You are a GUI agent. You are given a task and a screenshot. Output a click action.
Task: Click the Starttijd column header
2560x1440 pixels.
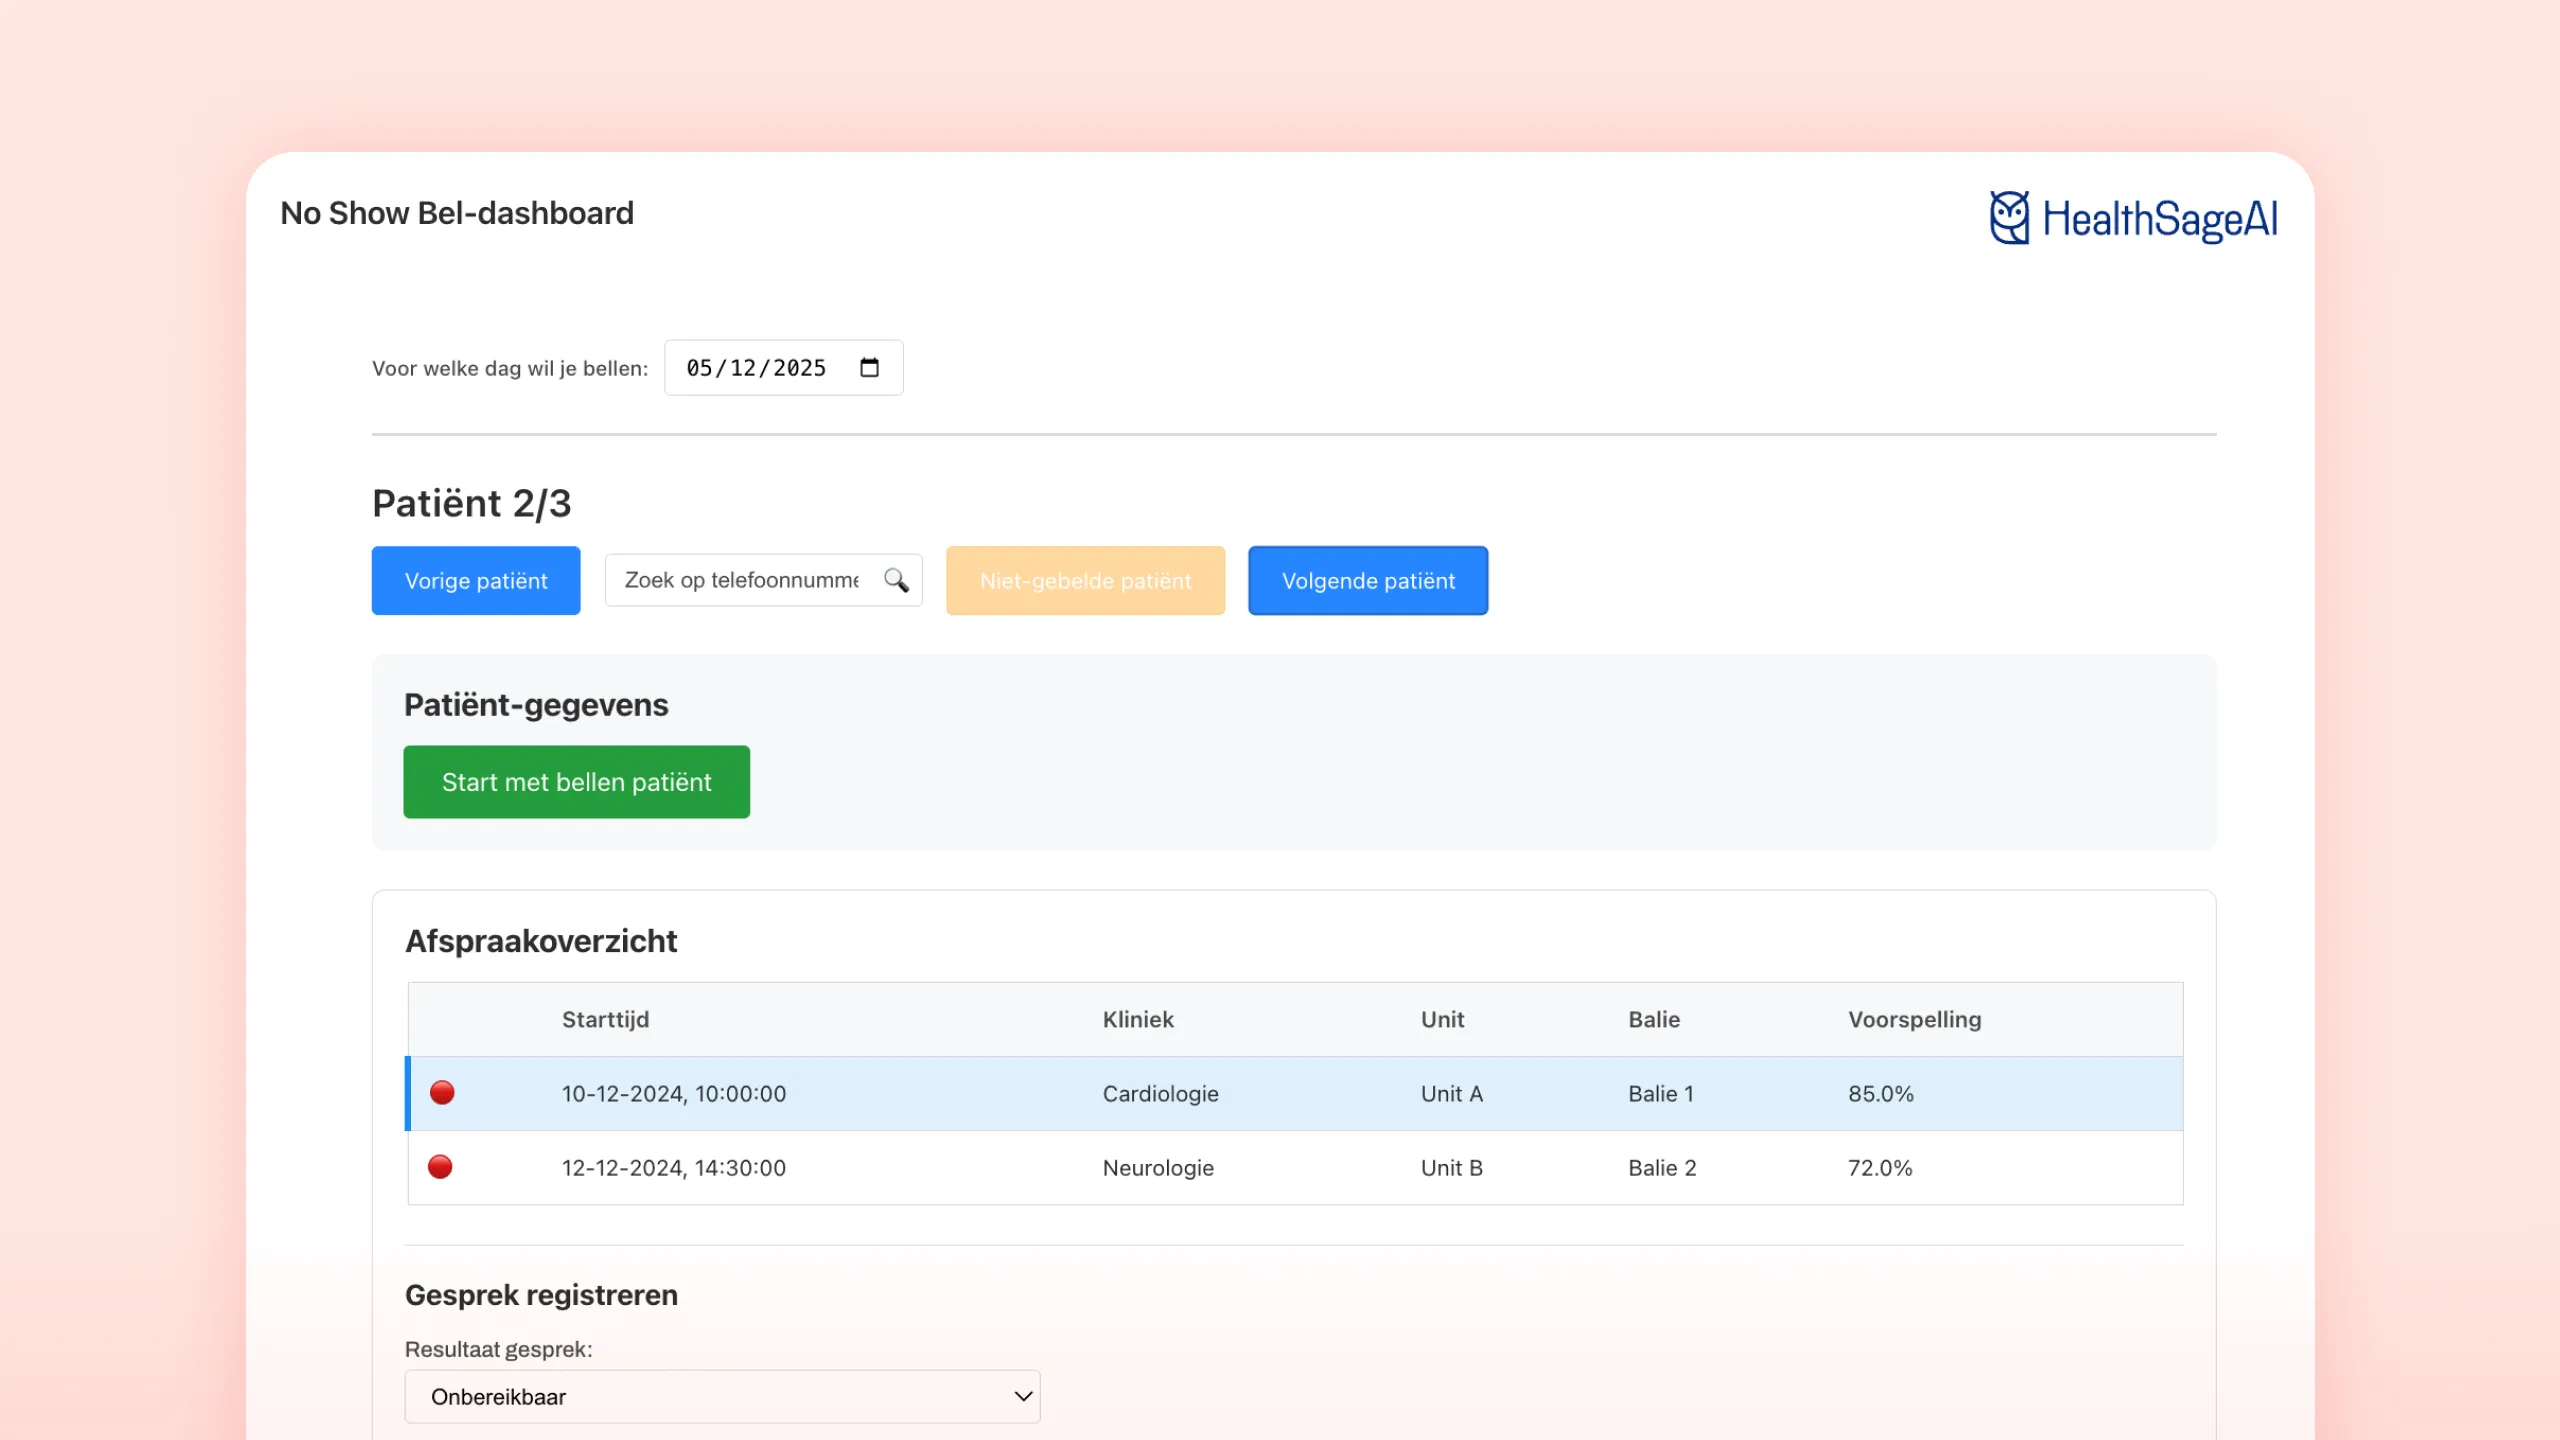[606, 1019]
